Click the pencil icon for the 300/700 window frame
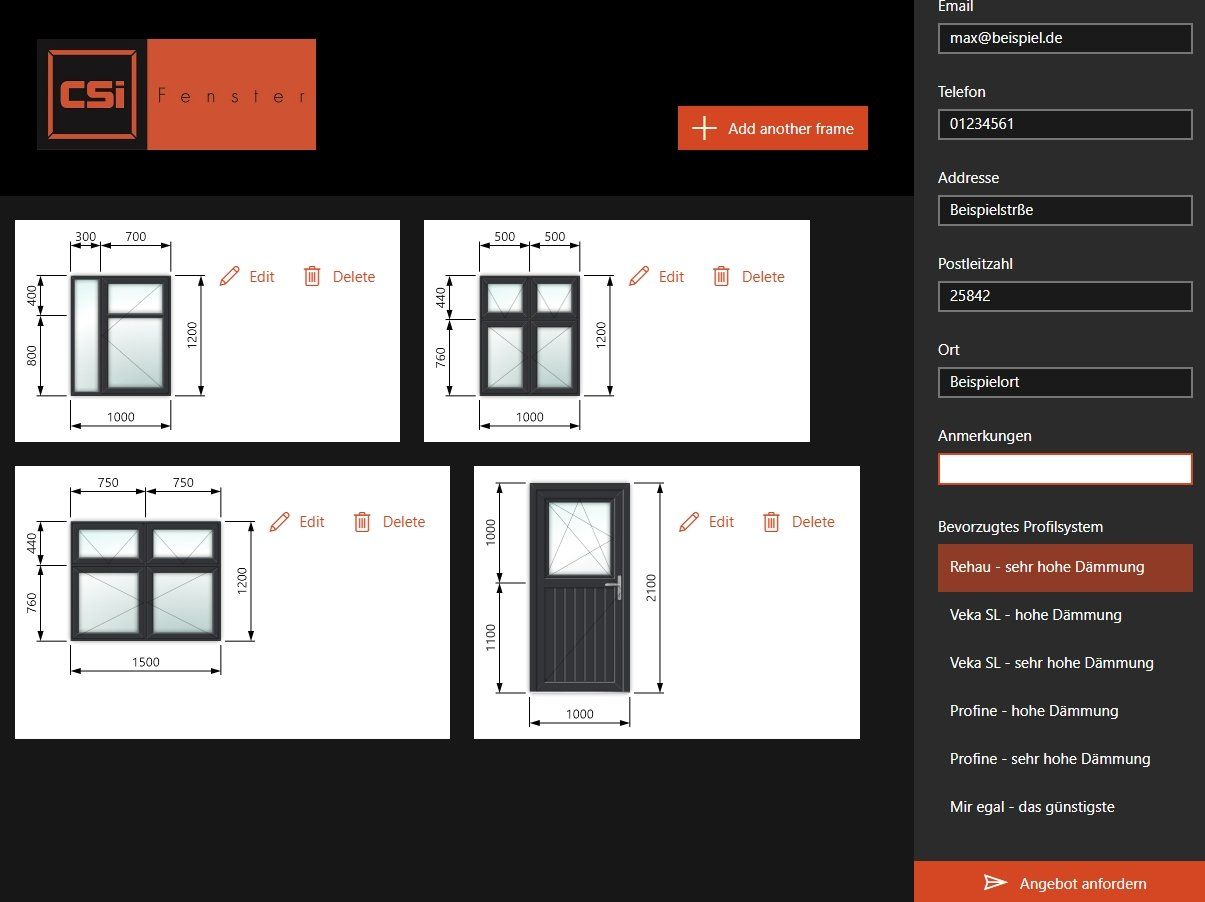The height and width of the screenshot is (902, 1205). pos(230,277)
